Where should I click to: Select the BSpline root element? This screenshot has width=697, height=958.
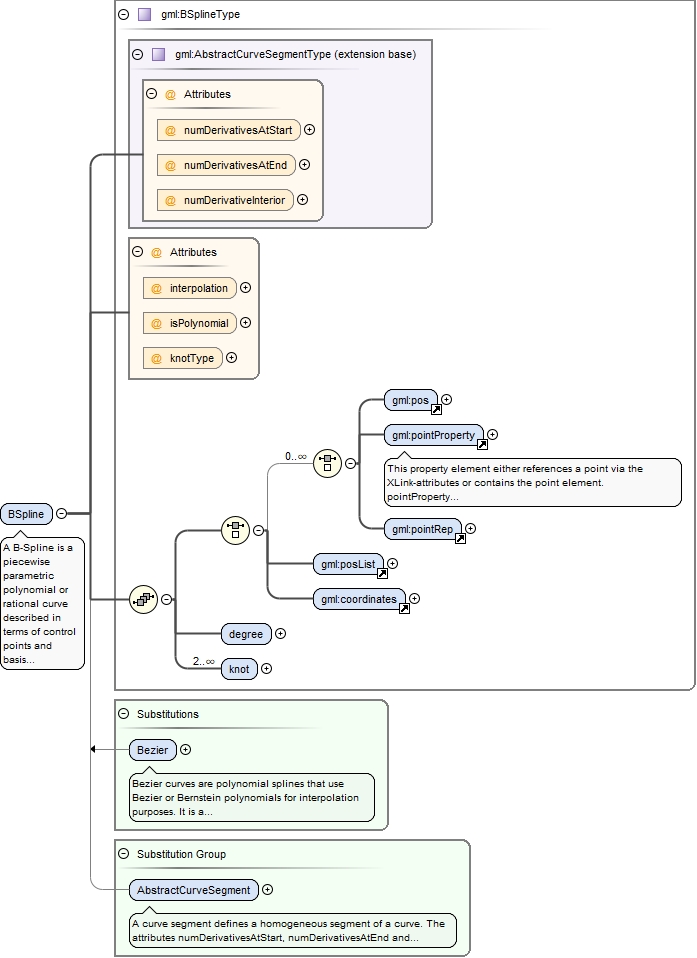(26, 513)
